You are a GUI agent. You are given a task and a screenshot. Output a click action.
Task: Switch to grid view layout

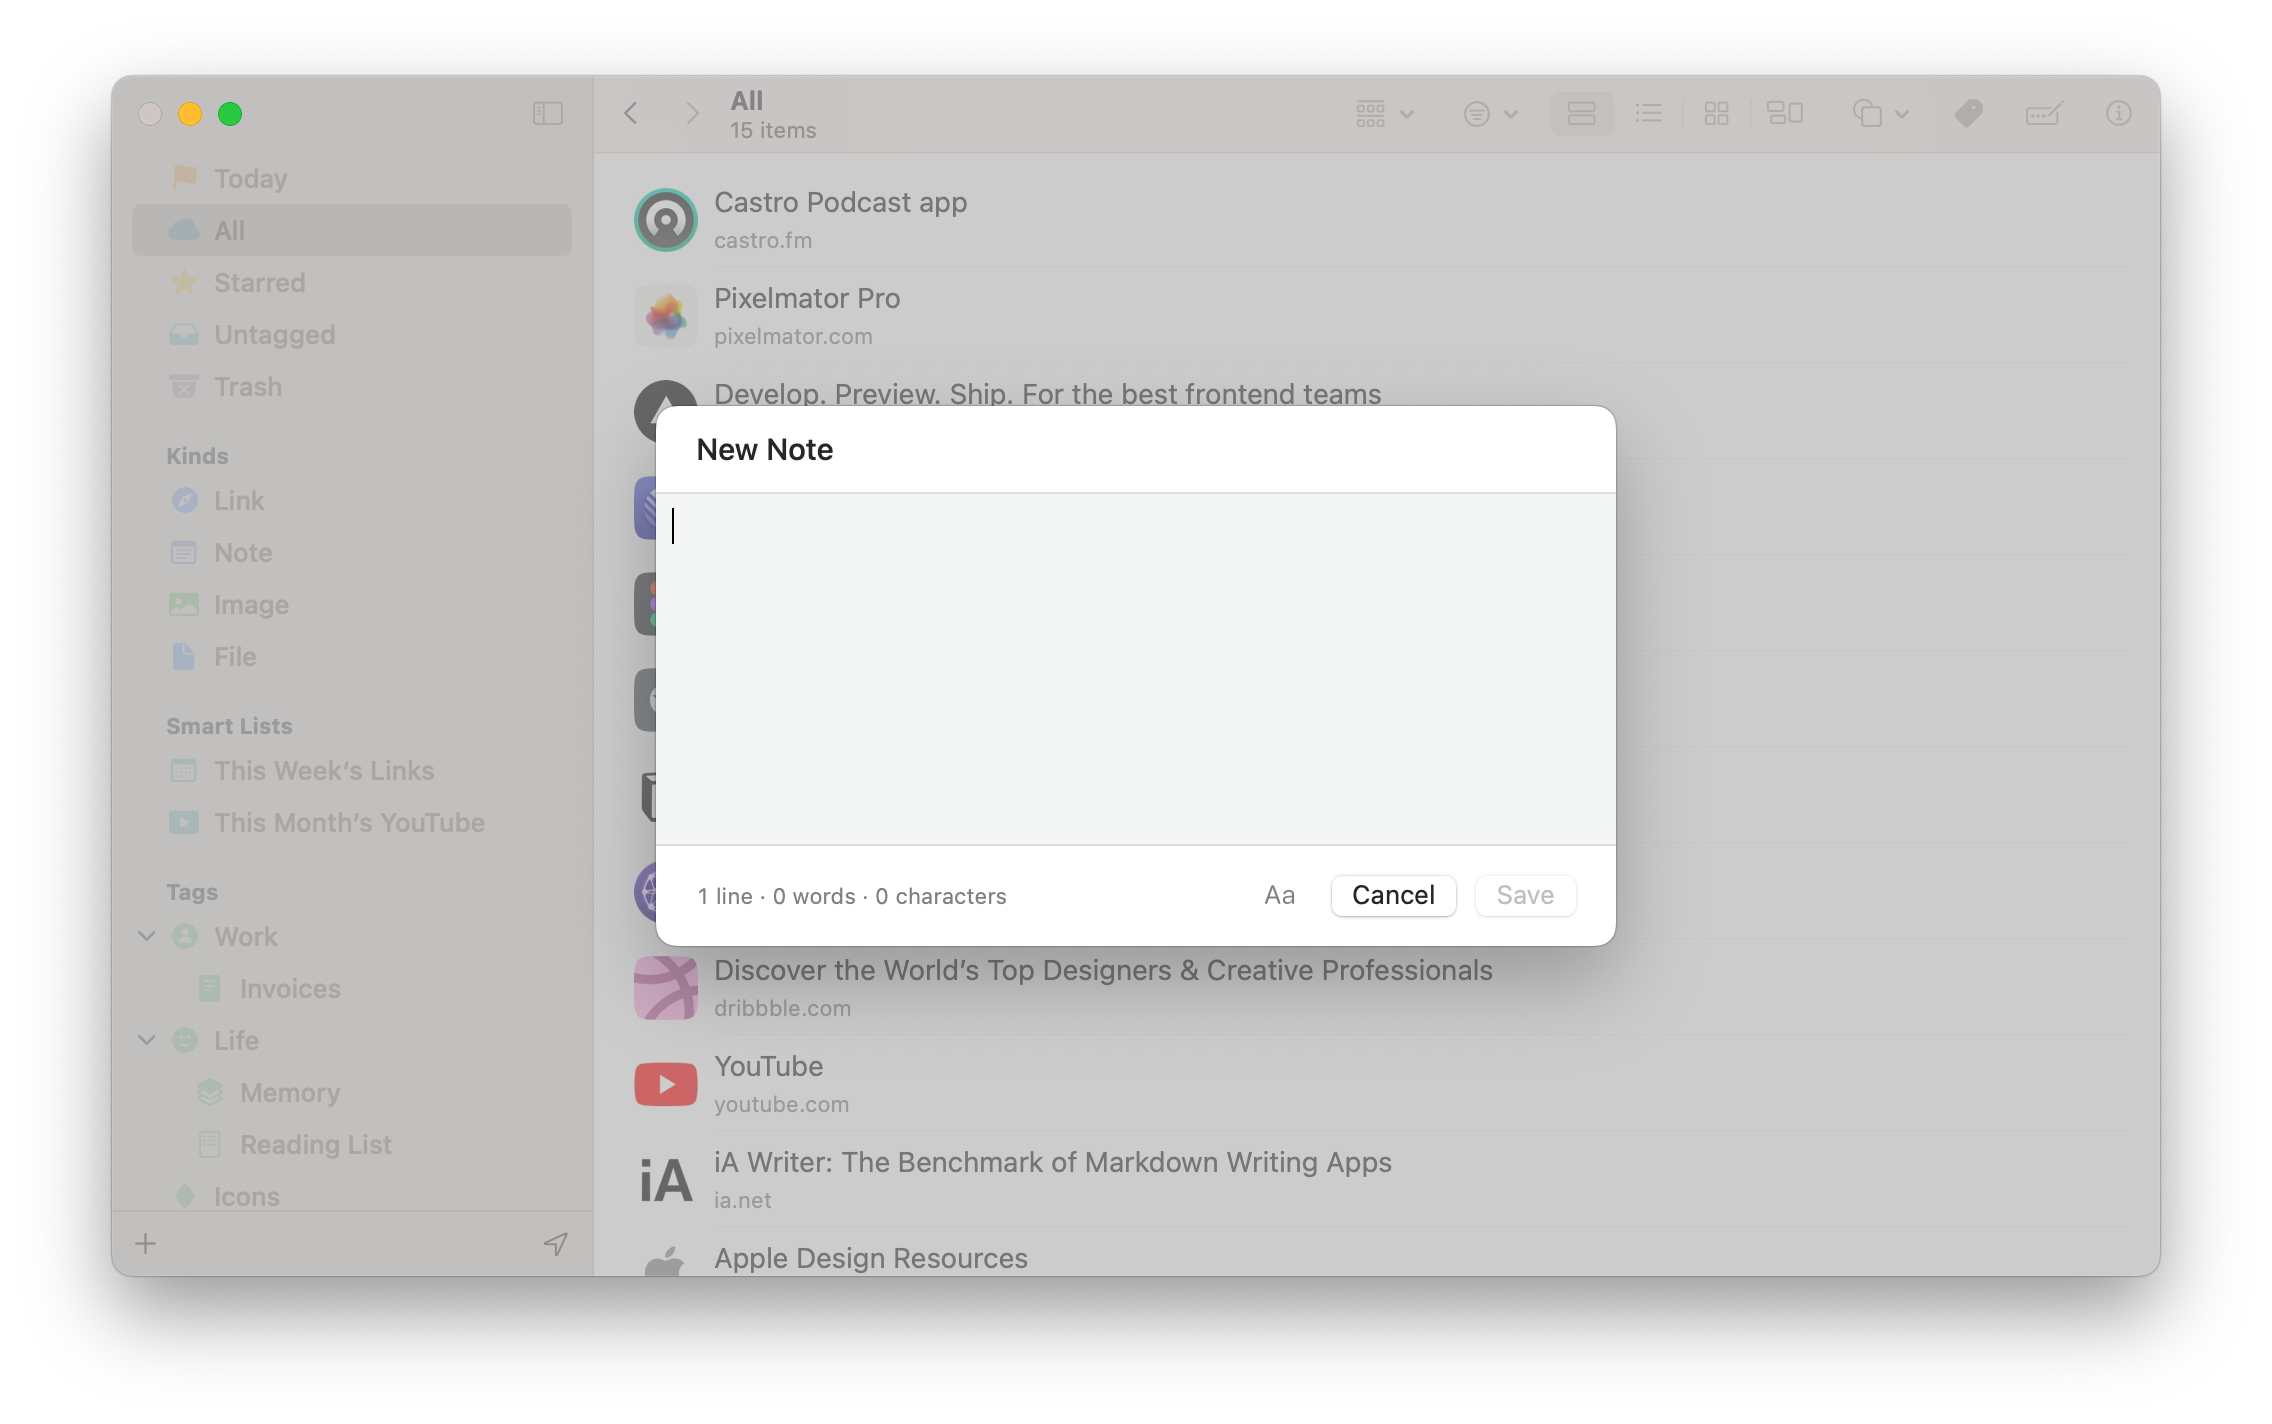[1716, 114]
